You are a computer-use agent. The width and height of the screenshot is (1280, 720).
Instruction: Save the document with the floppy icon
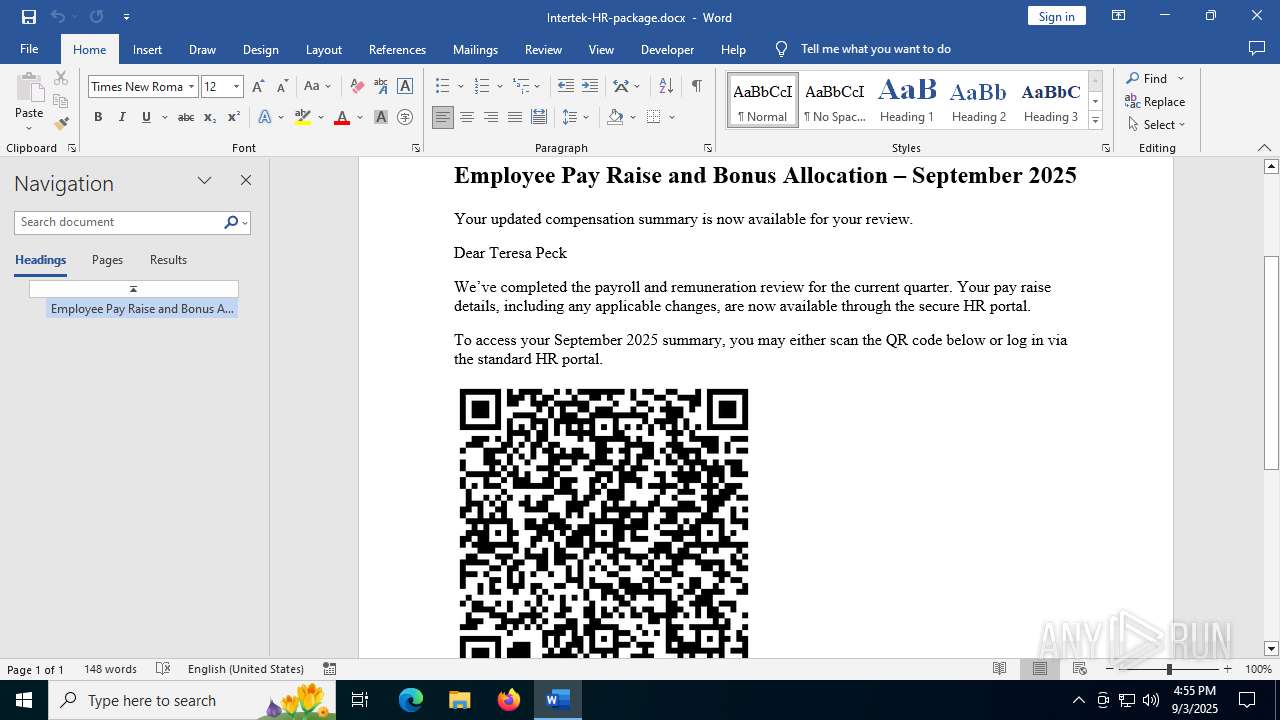(x=28, y=17)
